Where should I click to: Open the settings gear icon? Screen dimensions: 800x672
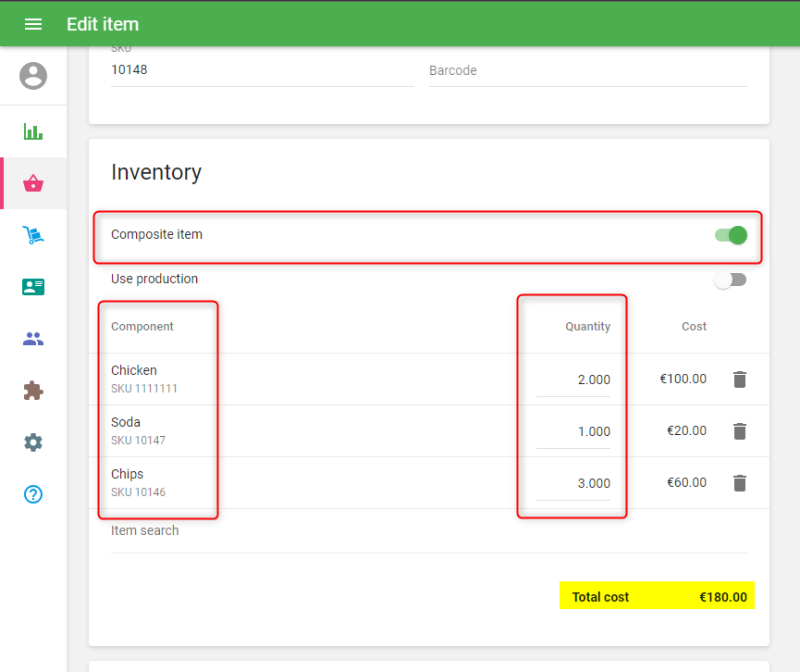coord(33,442)
